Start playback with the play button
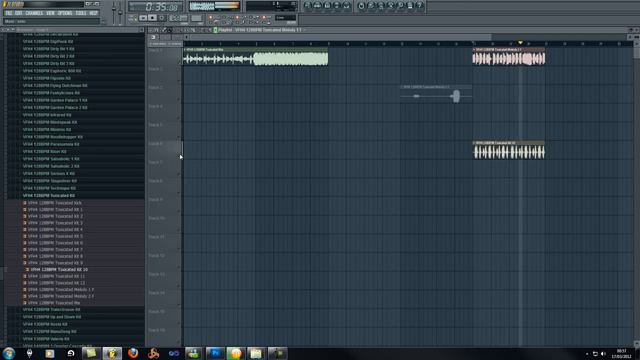Viewport: 640px width, 360px height. tap(143, 18)
